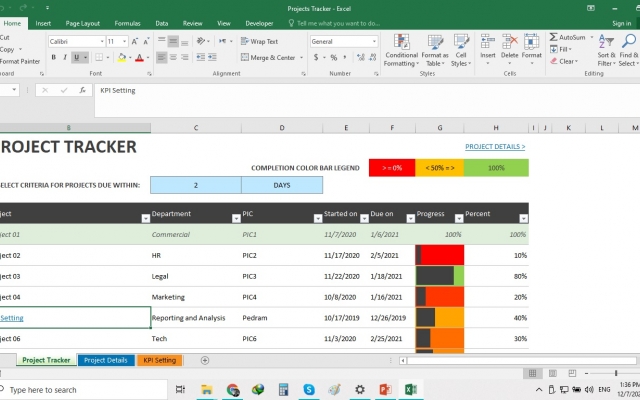Click the formula bar showing KPI Setting
The image size is (640, 400).
click(366, 100)
